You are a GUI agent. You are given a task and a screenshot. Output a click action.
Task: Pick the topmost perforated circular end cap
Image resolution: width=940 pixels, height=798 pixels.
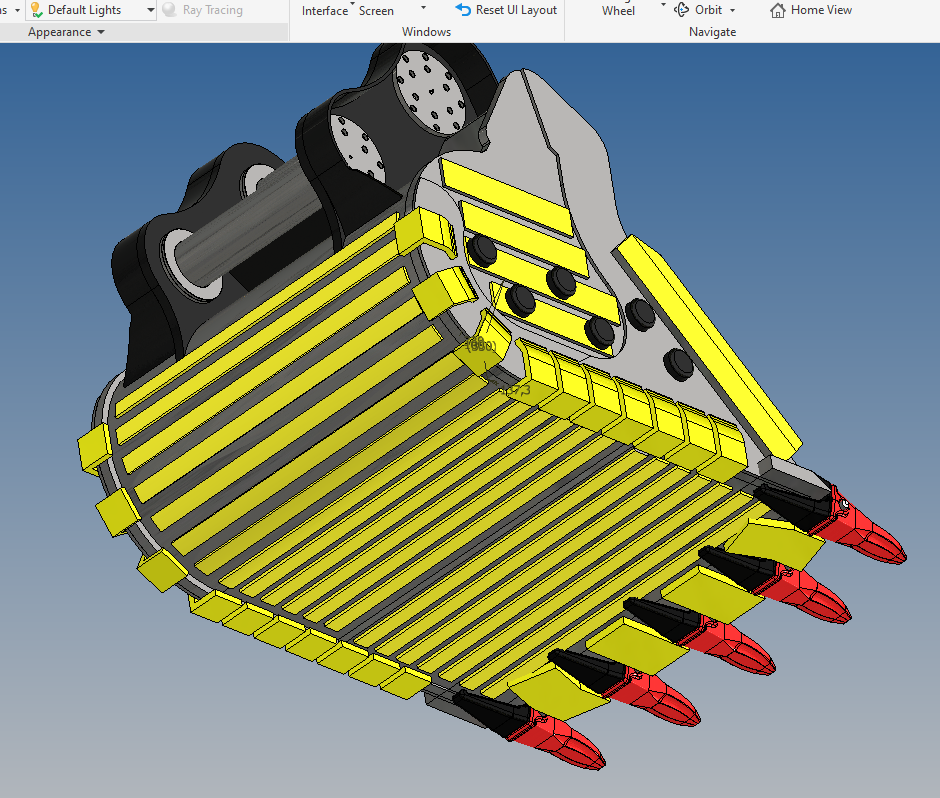point(434,89)
